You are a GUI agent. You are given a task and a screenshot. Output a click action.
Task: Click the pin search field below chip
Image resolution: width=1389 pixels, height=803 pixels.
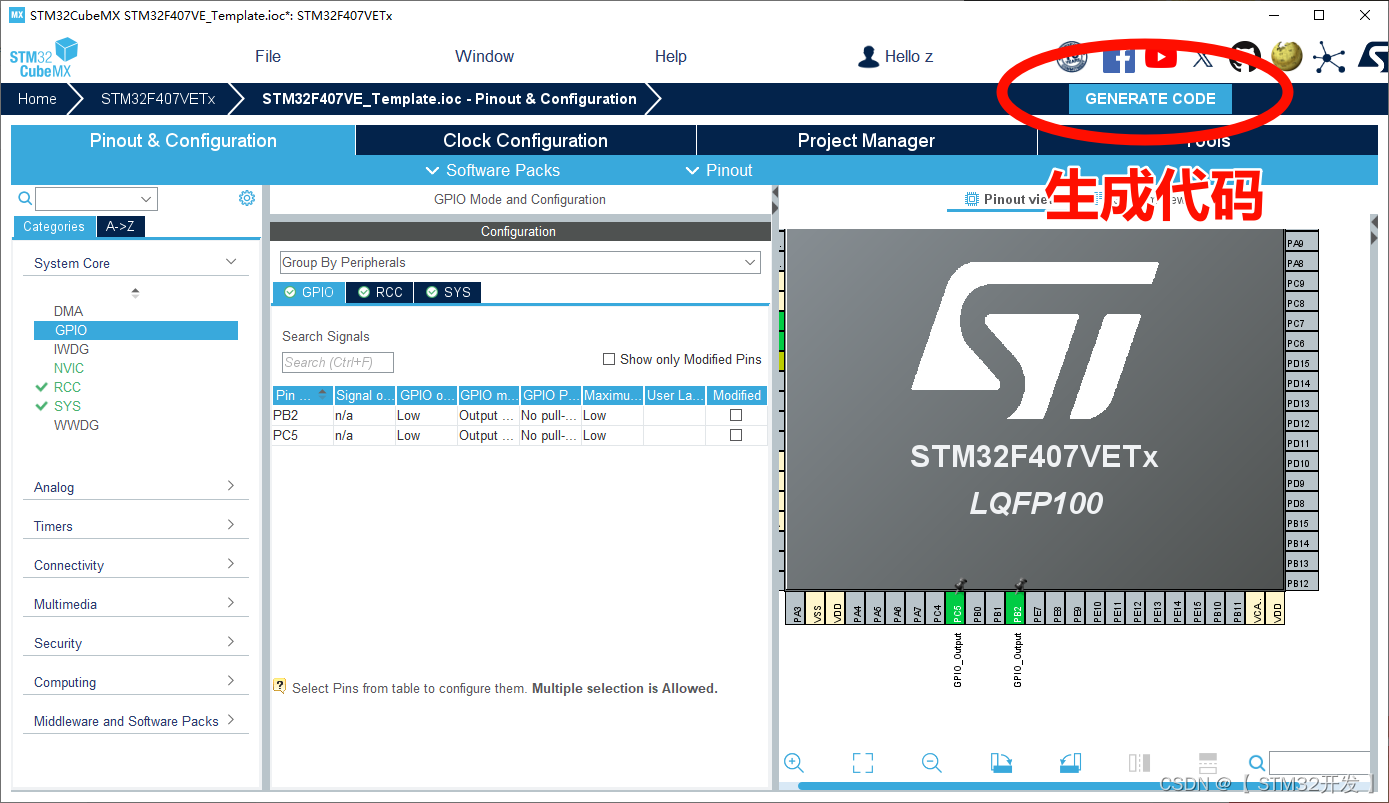click(x=1319, y=763)
